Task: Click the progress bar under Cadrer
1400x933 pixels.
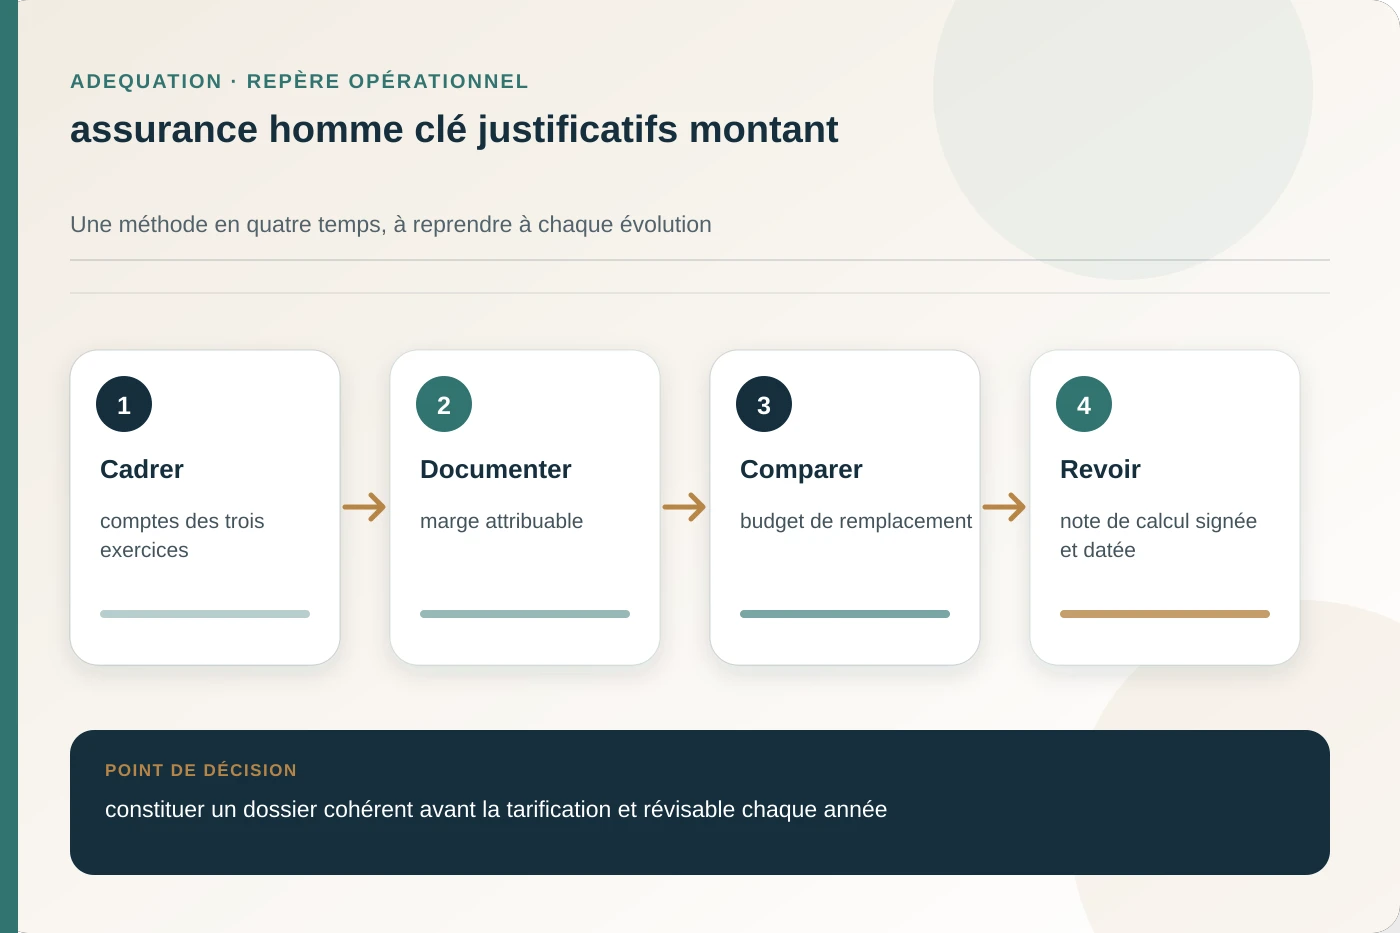Action: [205, 614]
